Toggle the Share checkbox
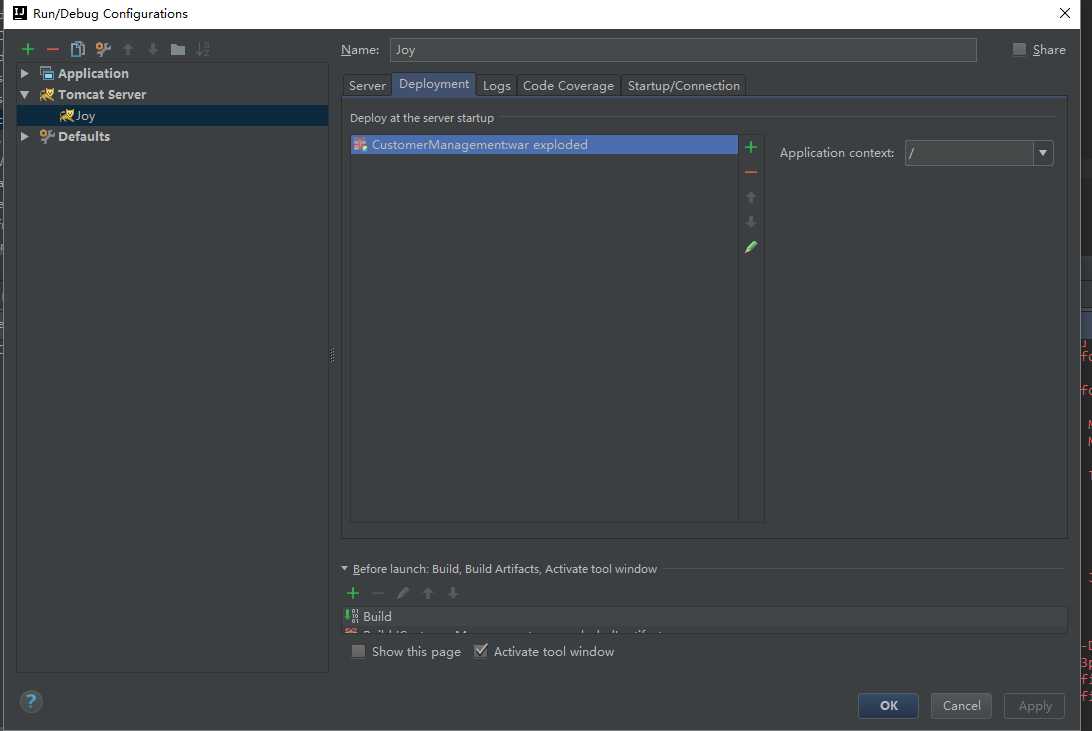The width and height of the screenshot is (1092, 731). [x=1019, y=49]
